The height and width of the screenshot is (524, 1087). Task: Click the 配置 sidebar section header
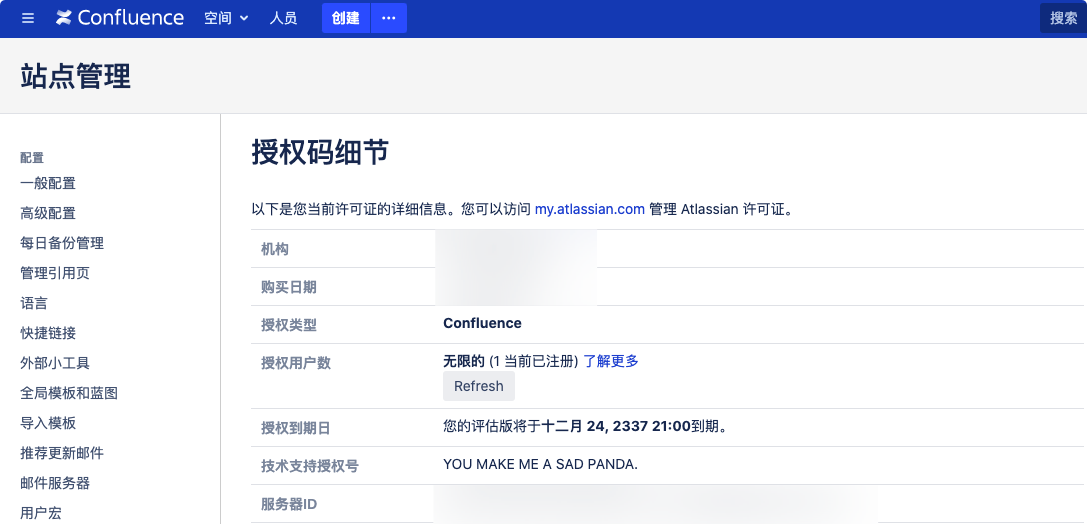pyautogui.click(x=32, y=158)
